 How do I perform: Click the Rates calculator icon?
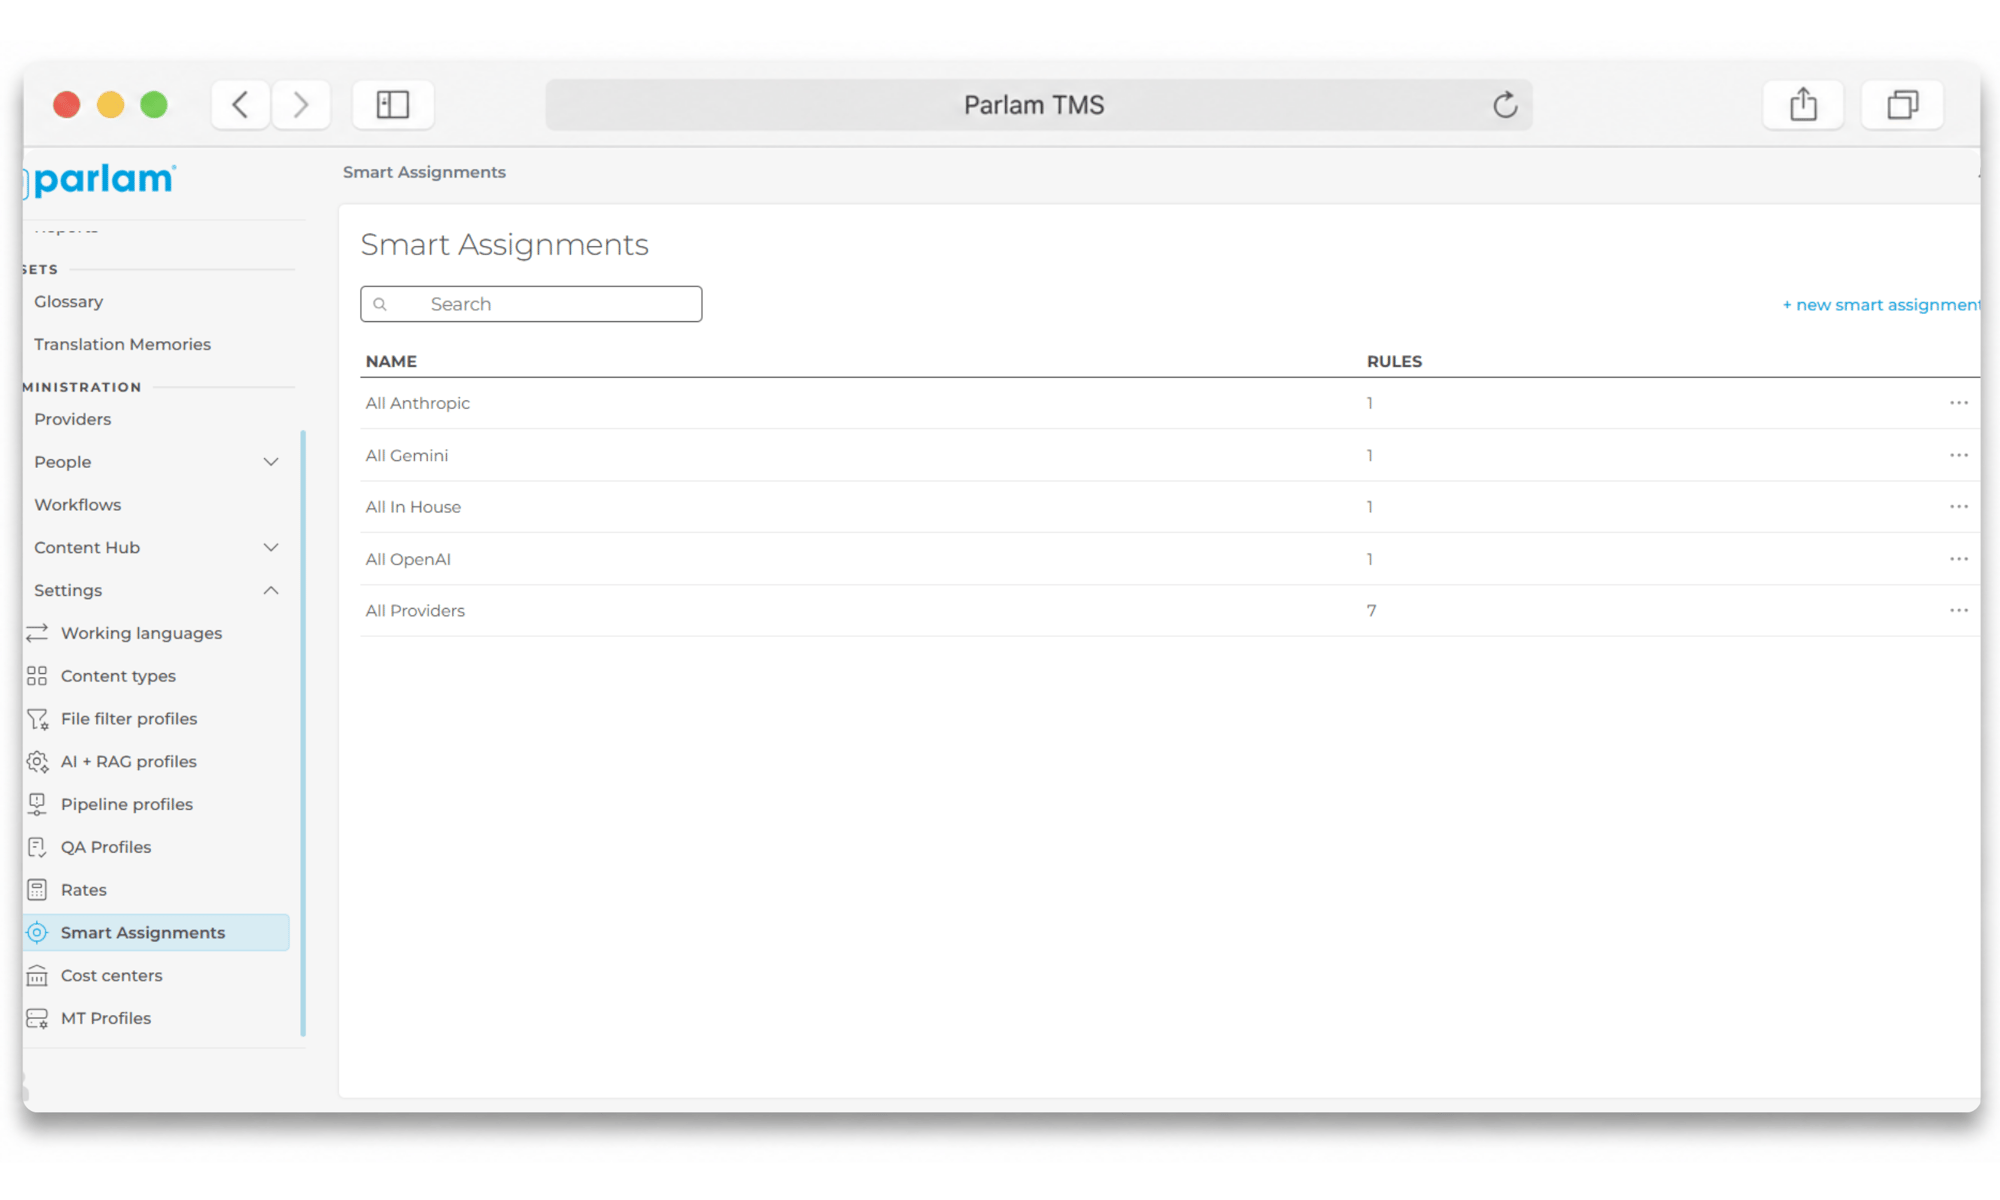click(37, 890)
